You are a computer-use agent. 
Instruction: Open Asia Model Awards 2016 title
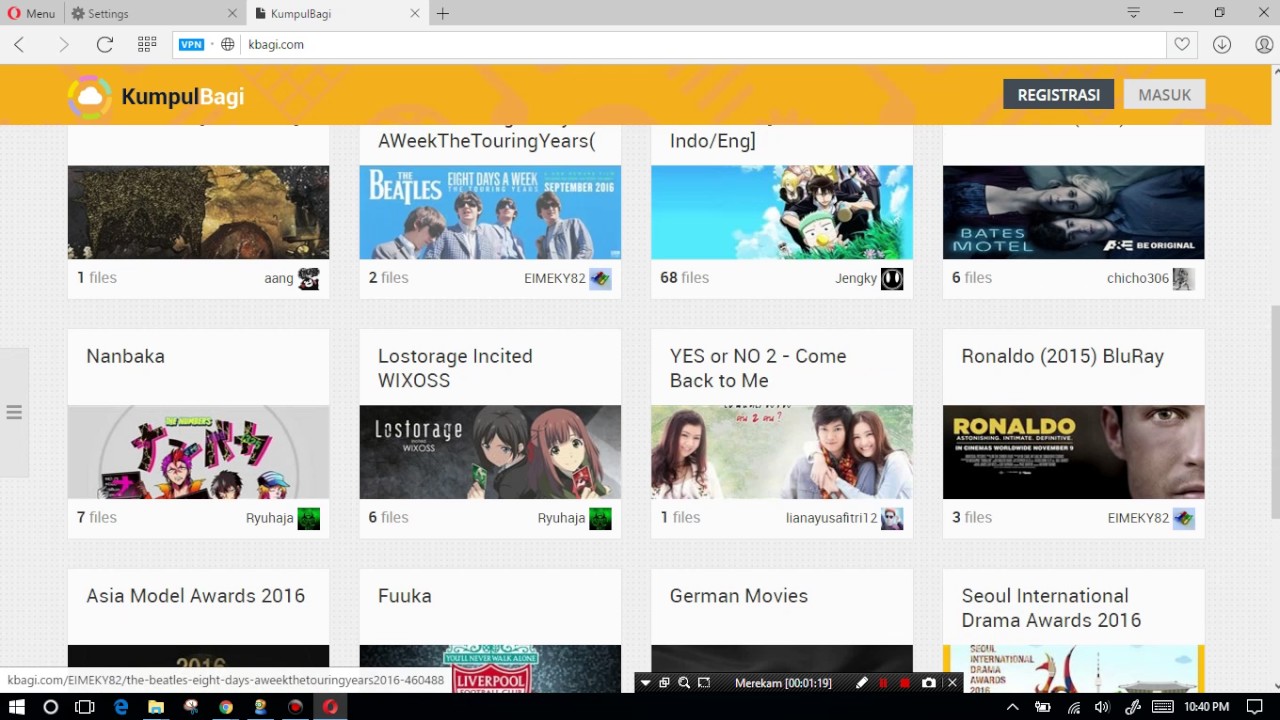coord(195,596)
